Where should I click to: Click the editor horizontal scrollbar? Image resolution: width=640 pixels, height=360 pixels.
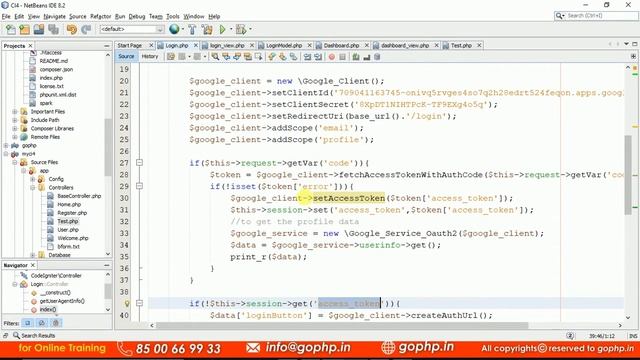click(x=343, y=325)
